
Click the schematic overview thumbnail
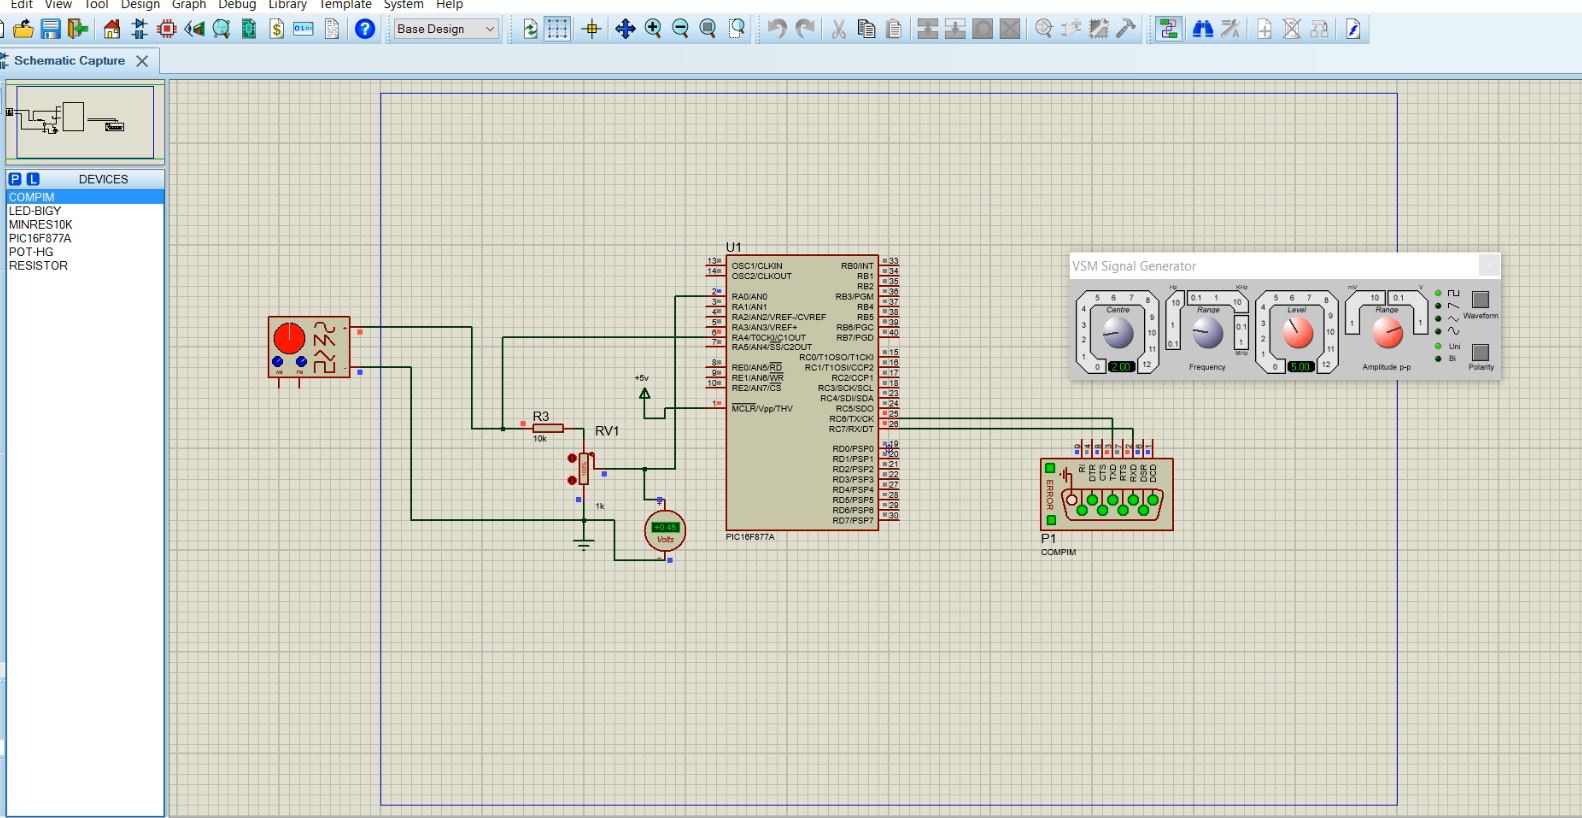pyautogui.click(x=84, y=122)
